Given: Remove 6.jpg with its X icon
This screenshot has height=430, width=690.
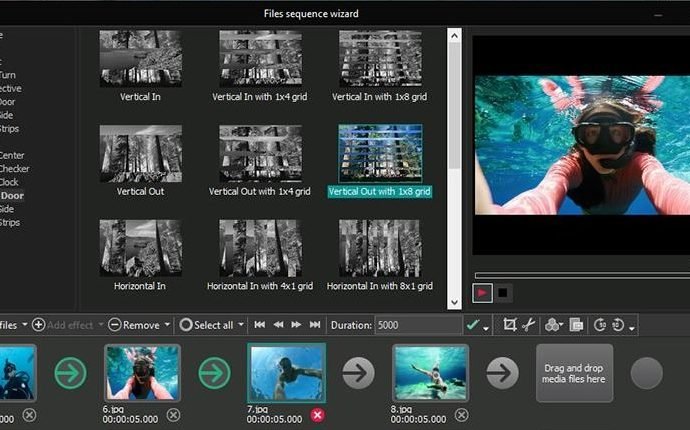Looking at the screenshot, I should (173, 415).
